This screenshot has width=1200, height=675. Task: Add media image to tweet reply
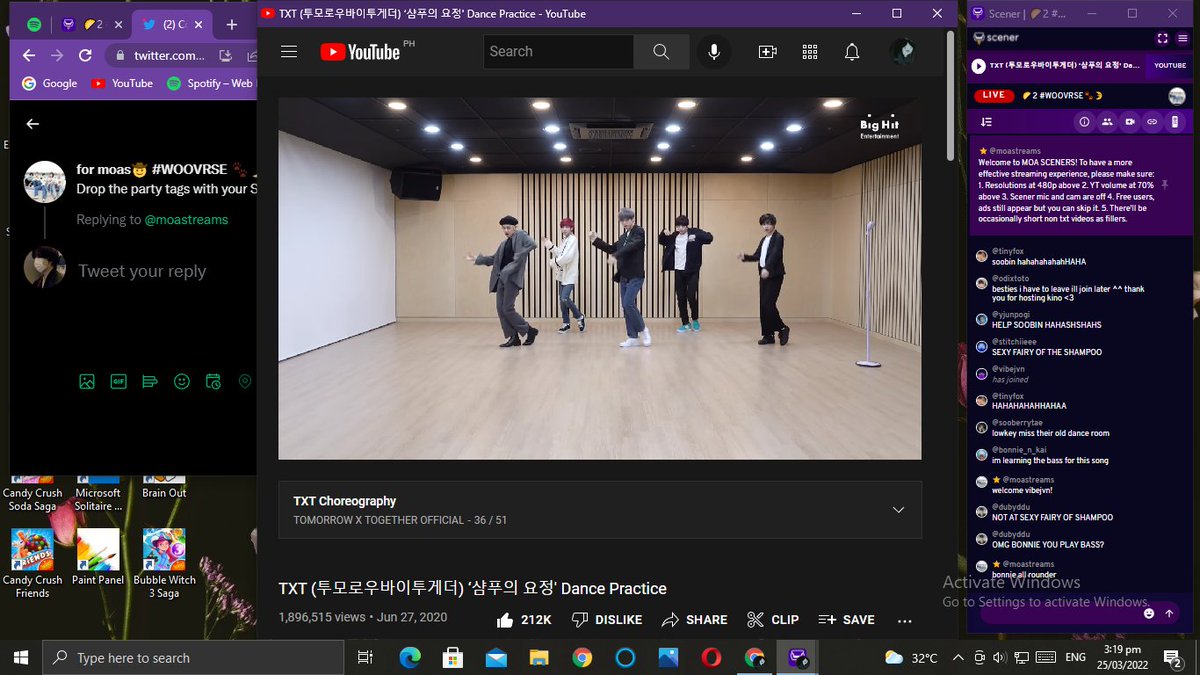pyautogui.click(x=87, y=381)
